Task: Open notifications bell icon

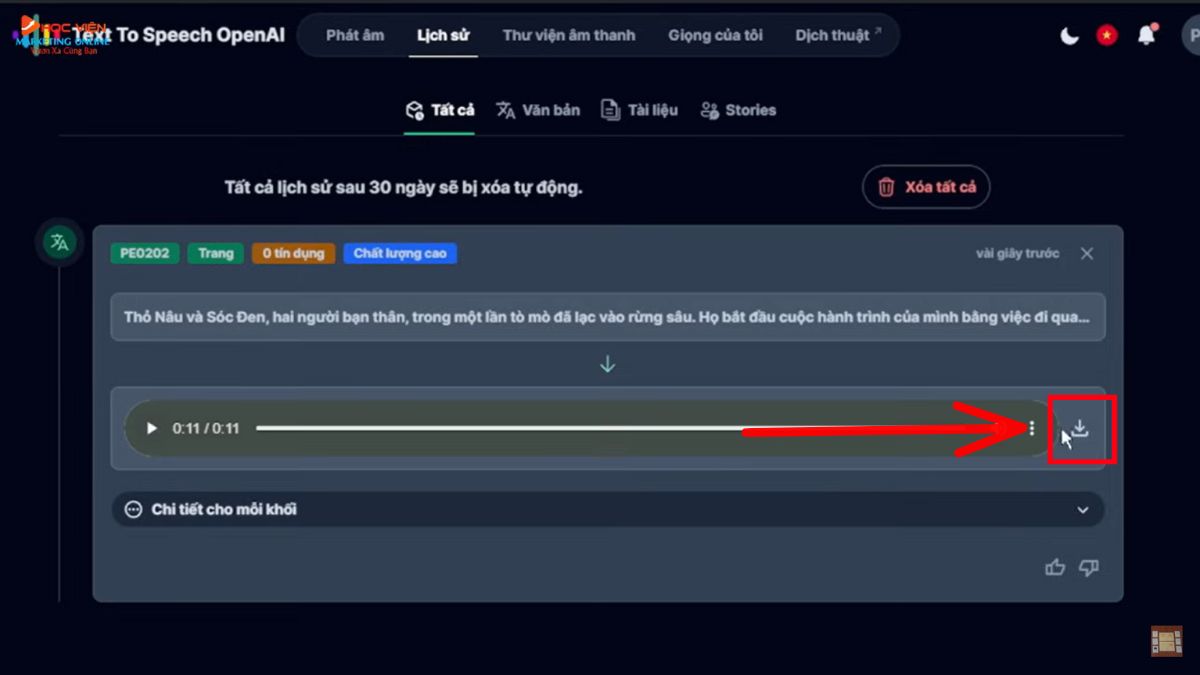Action: [x=1147, y=35]
